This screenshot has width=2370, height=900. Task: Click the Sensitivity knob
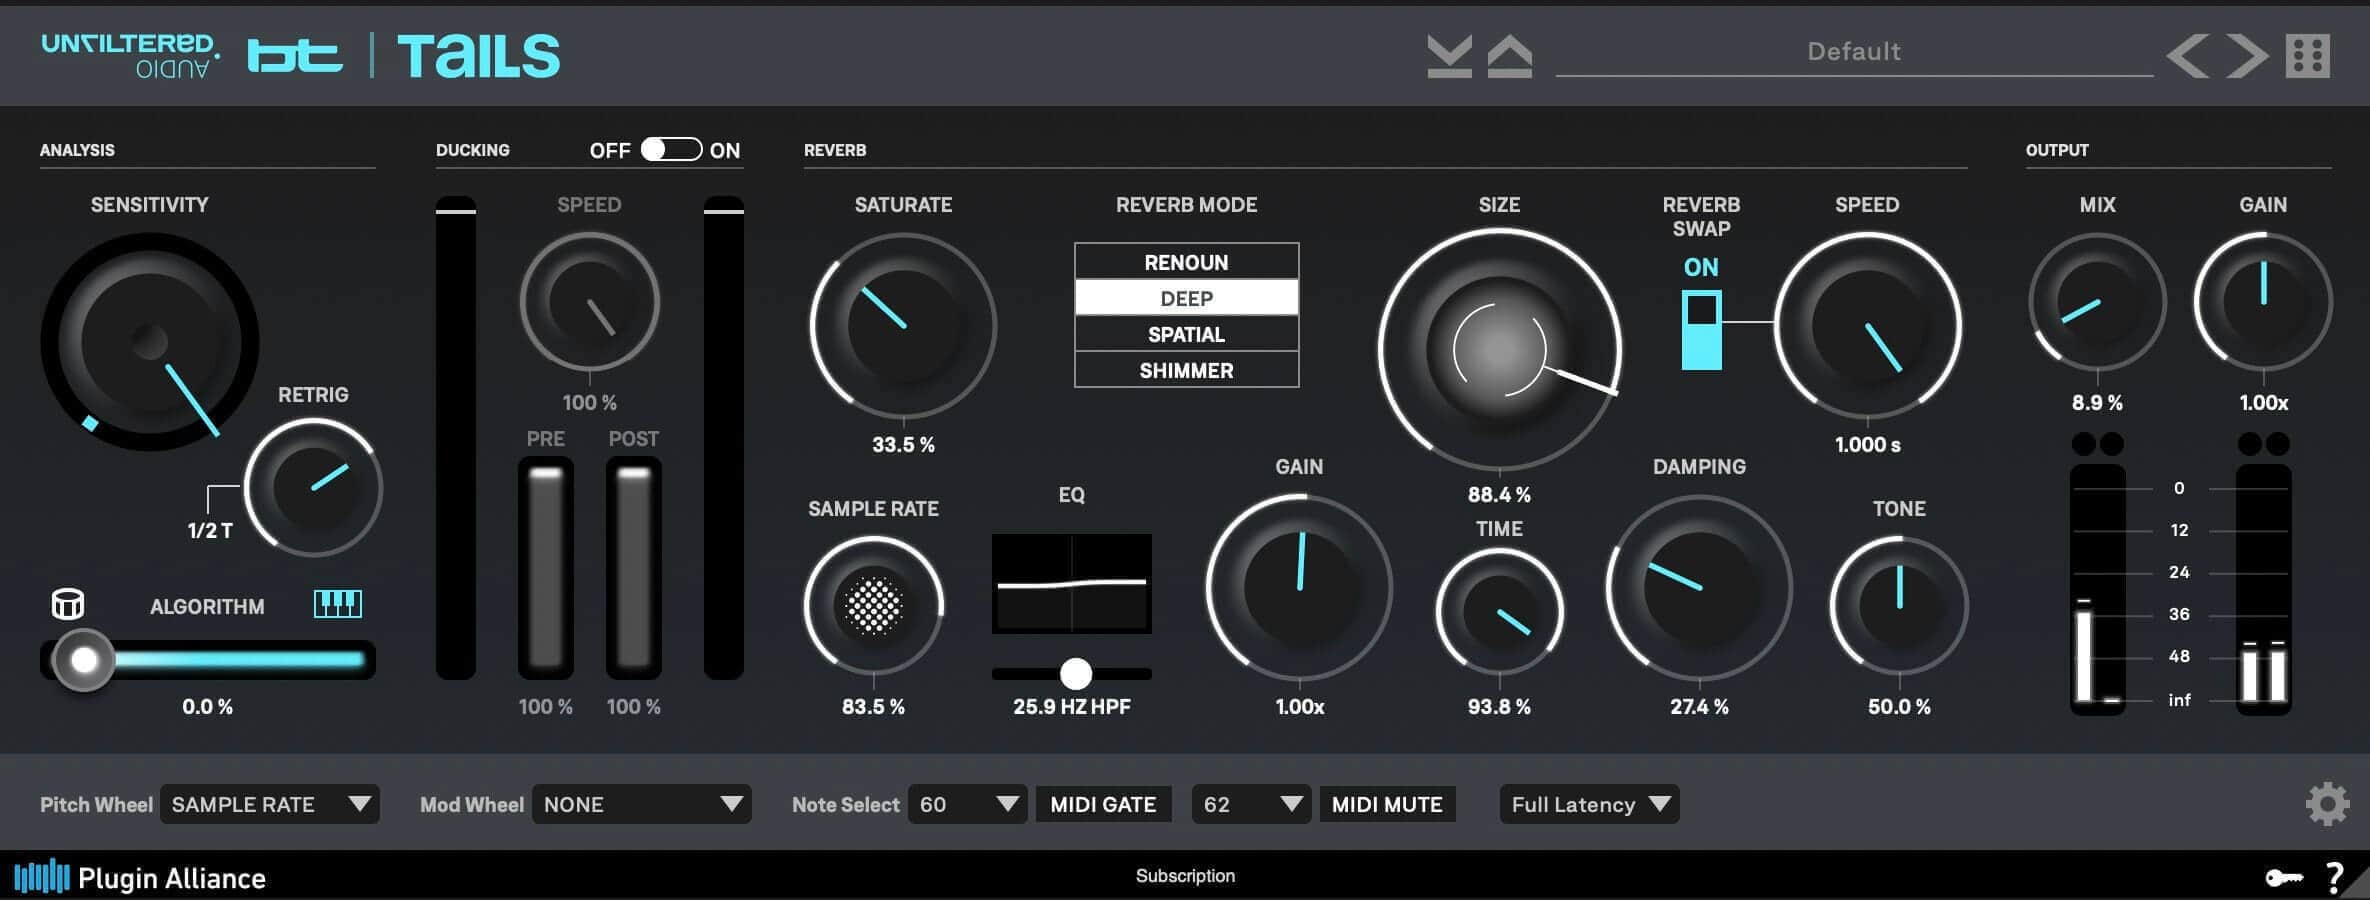[x=149, y=342]
